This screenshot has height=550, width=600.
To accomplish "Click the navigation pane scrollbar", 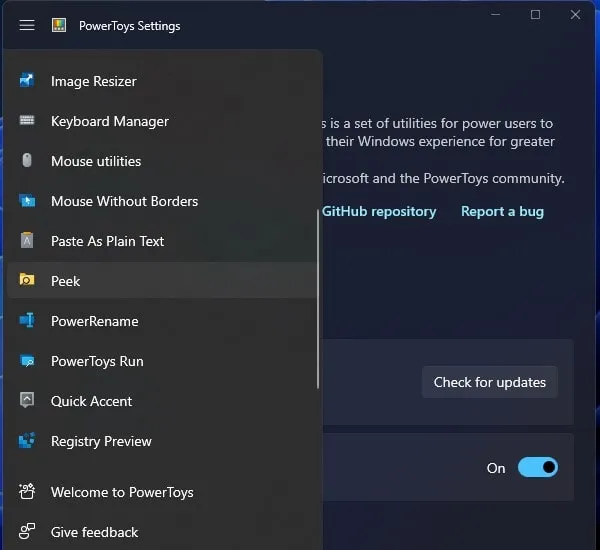I will coord(318,299).
